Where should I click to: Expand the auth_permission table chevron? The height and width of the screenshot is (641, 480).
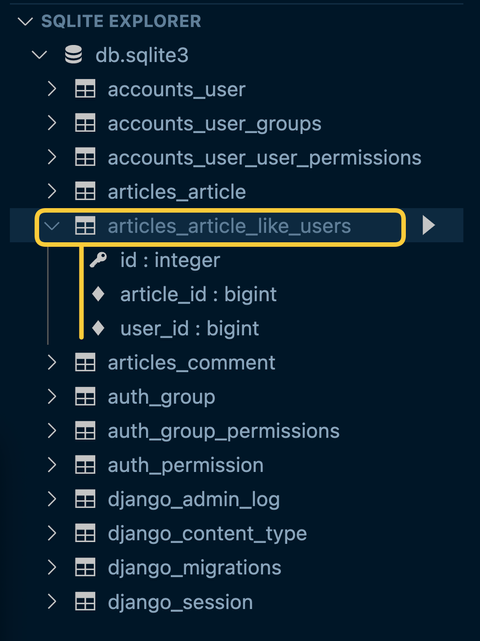click(x=52, y=465)
